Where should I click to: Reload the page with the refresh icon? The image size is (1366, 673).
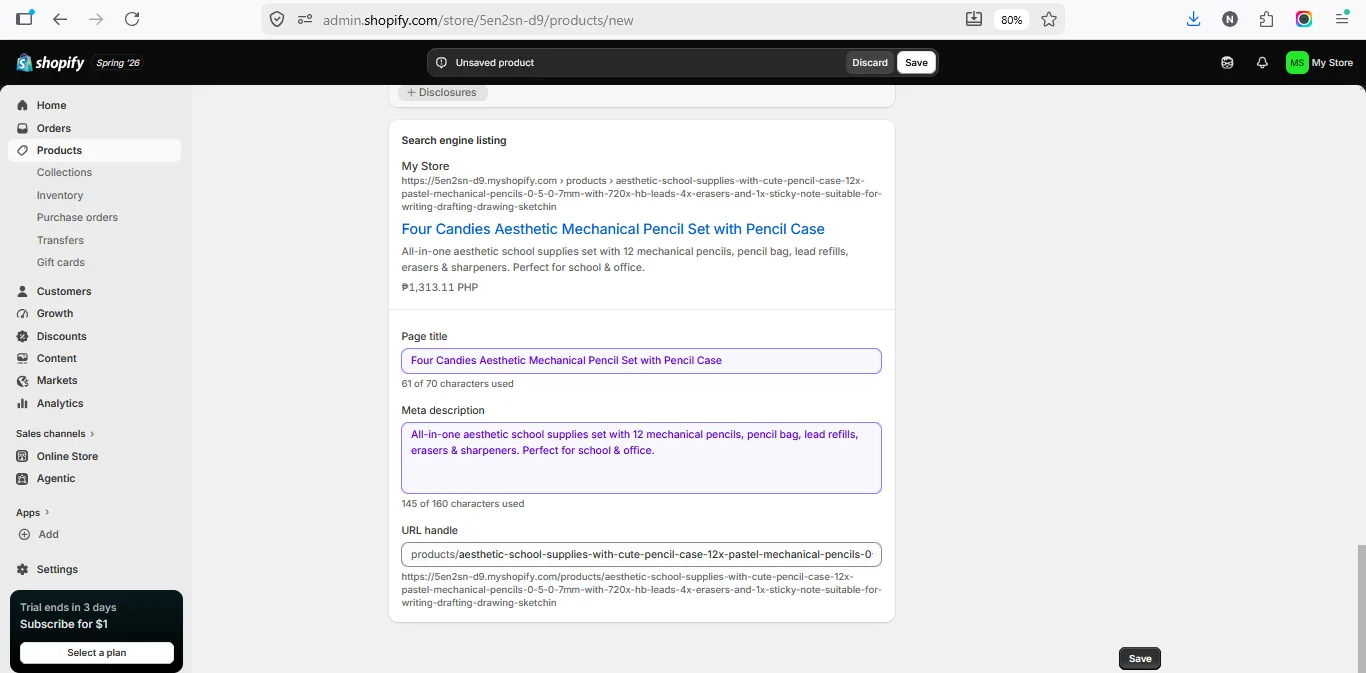tap(132, 19)
